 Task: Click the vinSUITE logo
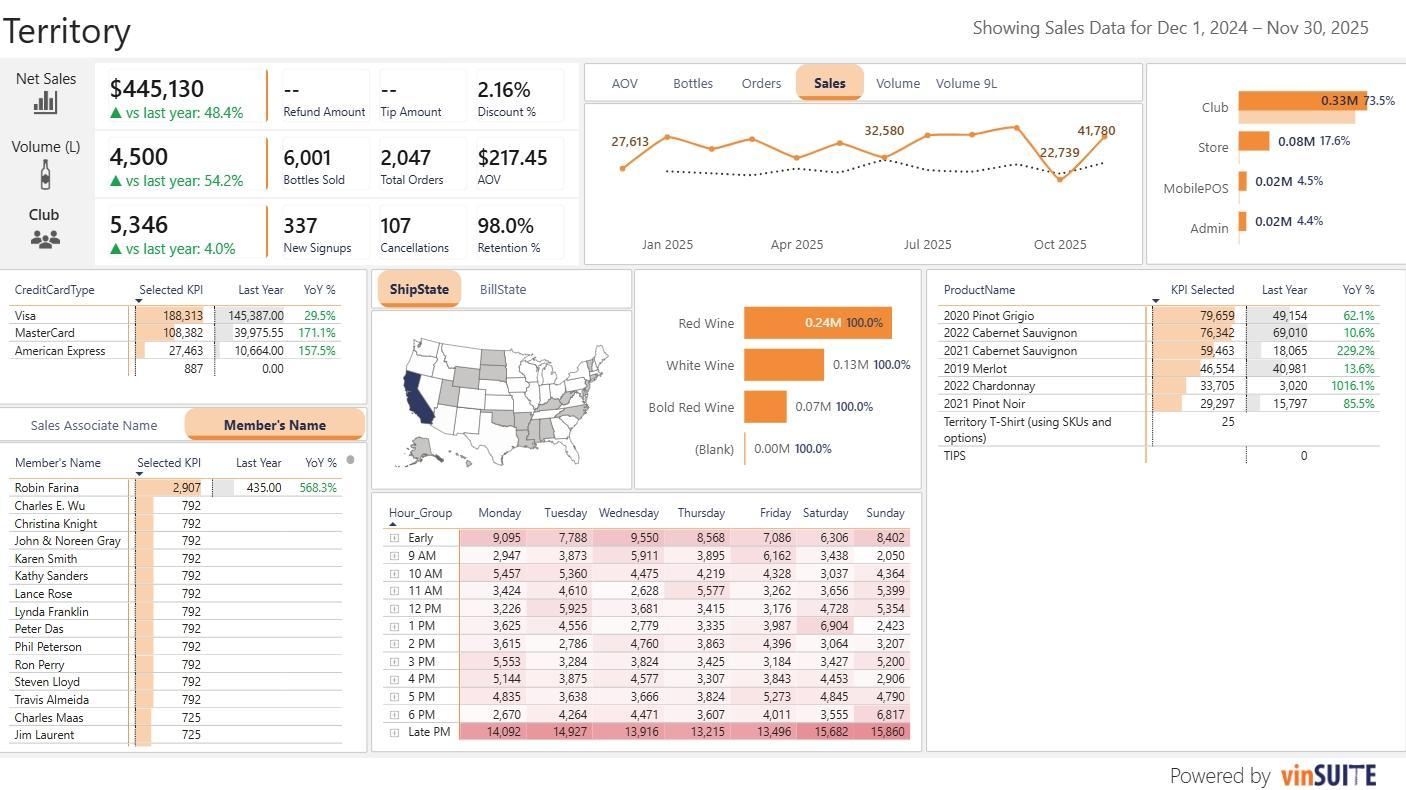(x=1330, y=775)
